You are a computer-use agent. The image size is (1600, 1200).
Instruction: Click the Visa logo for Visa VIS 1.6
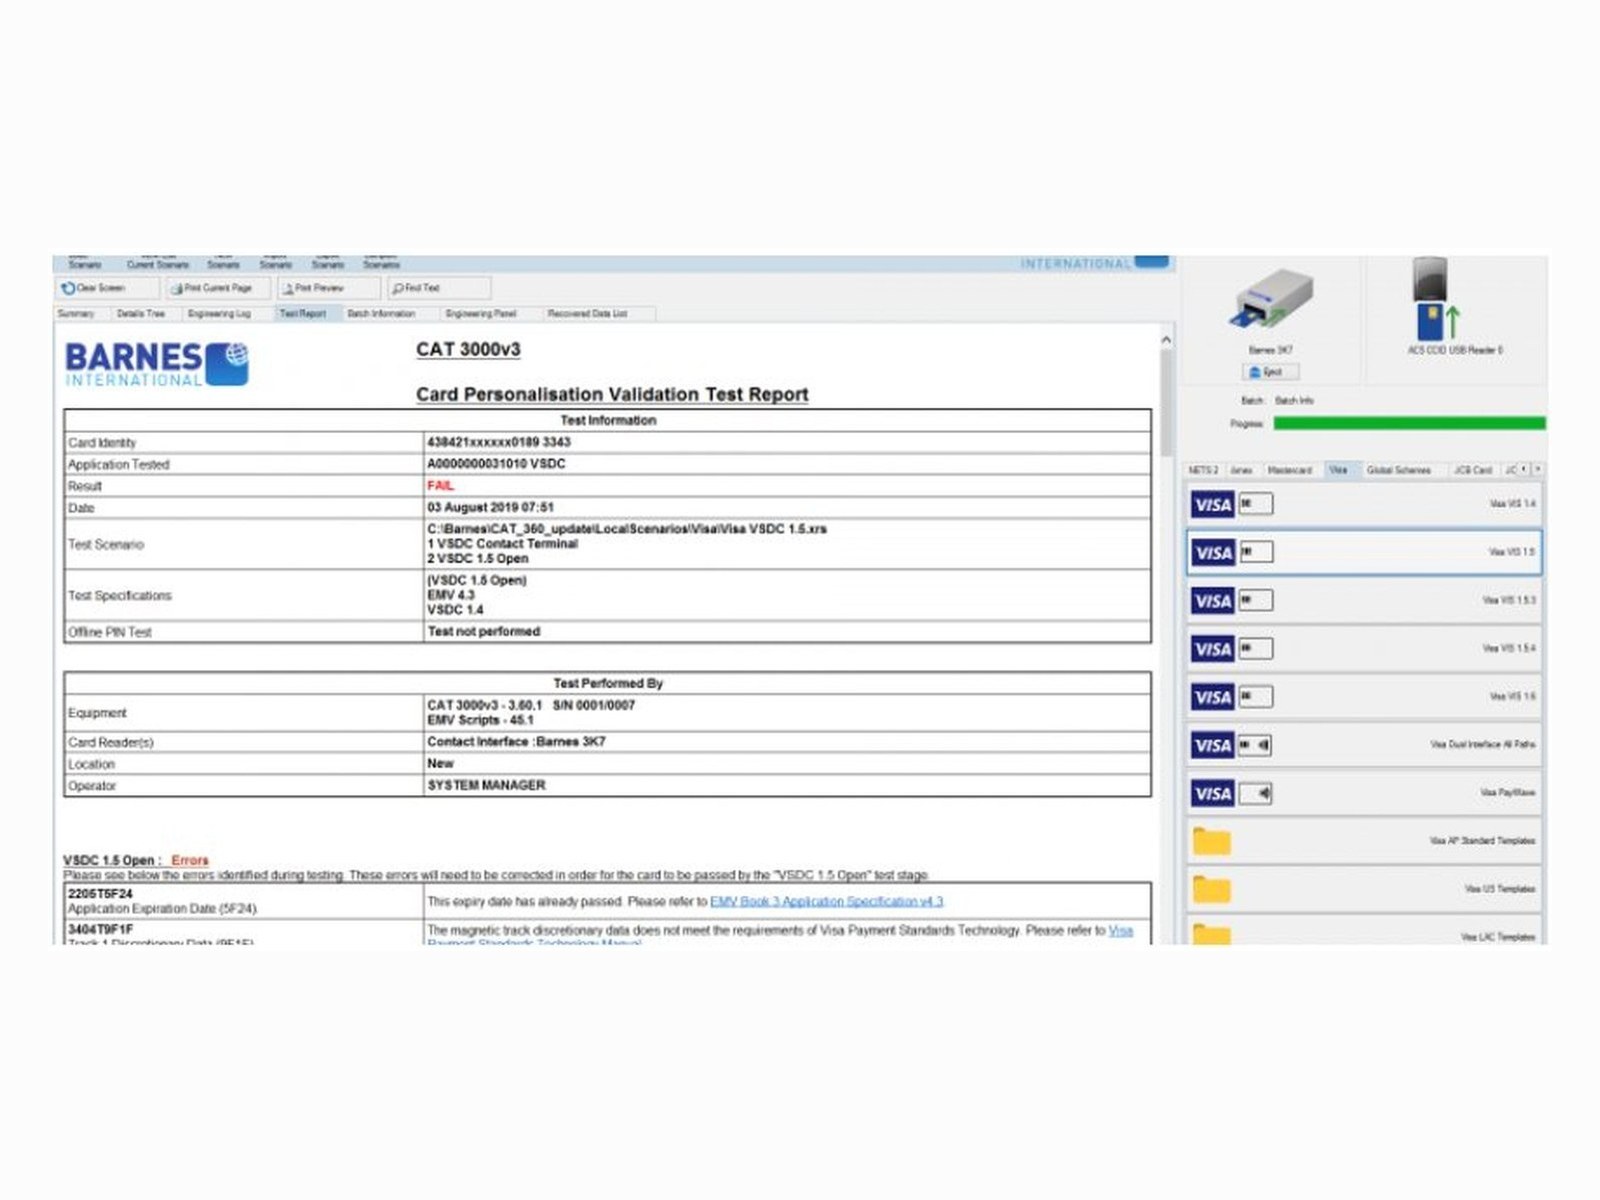coord(1213,697)
